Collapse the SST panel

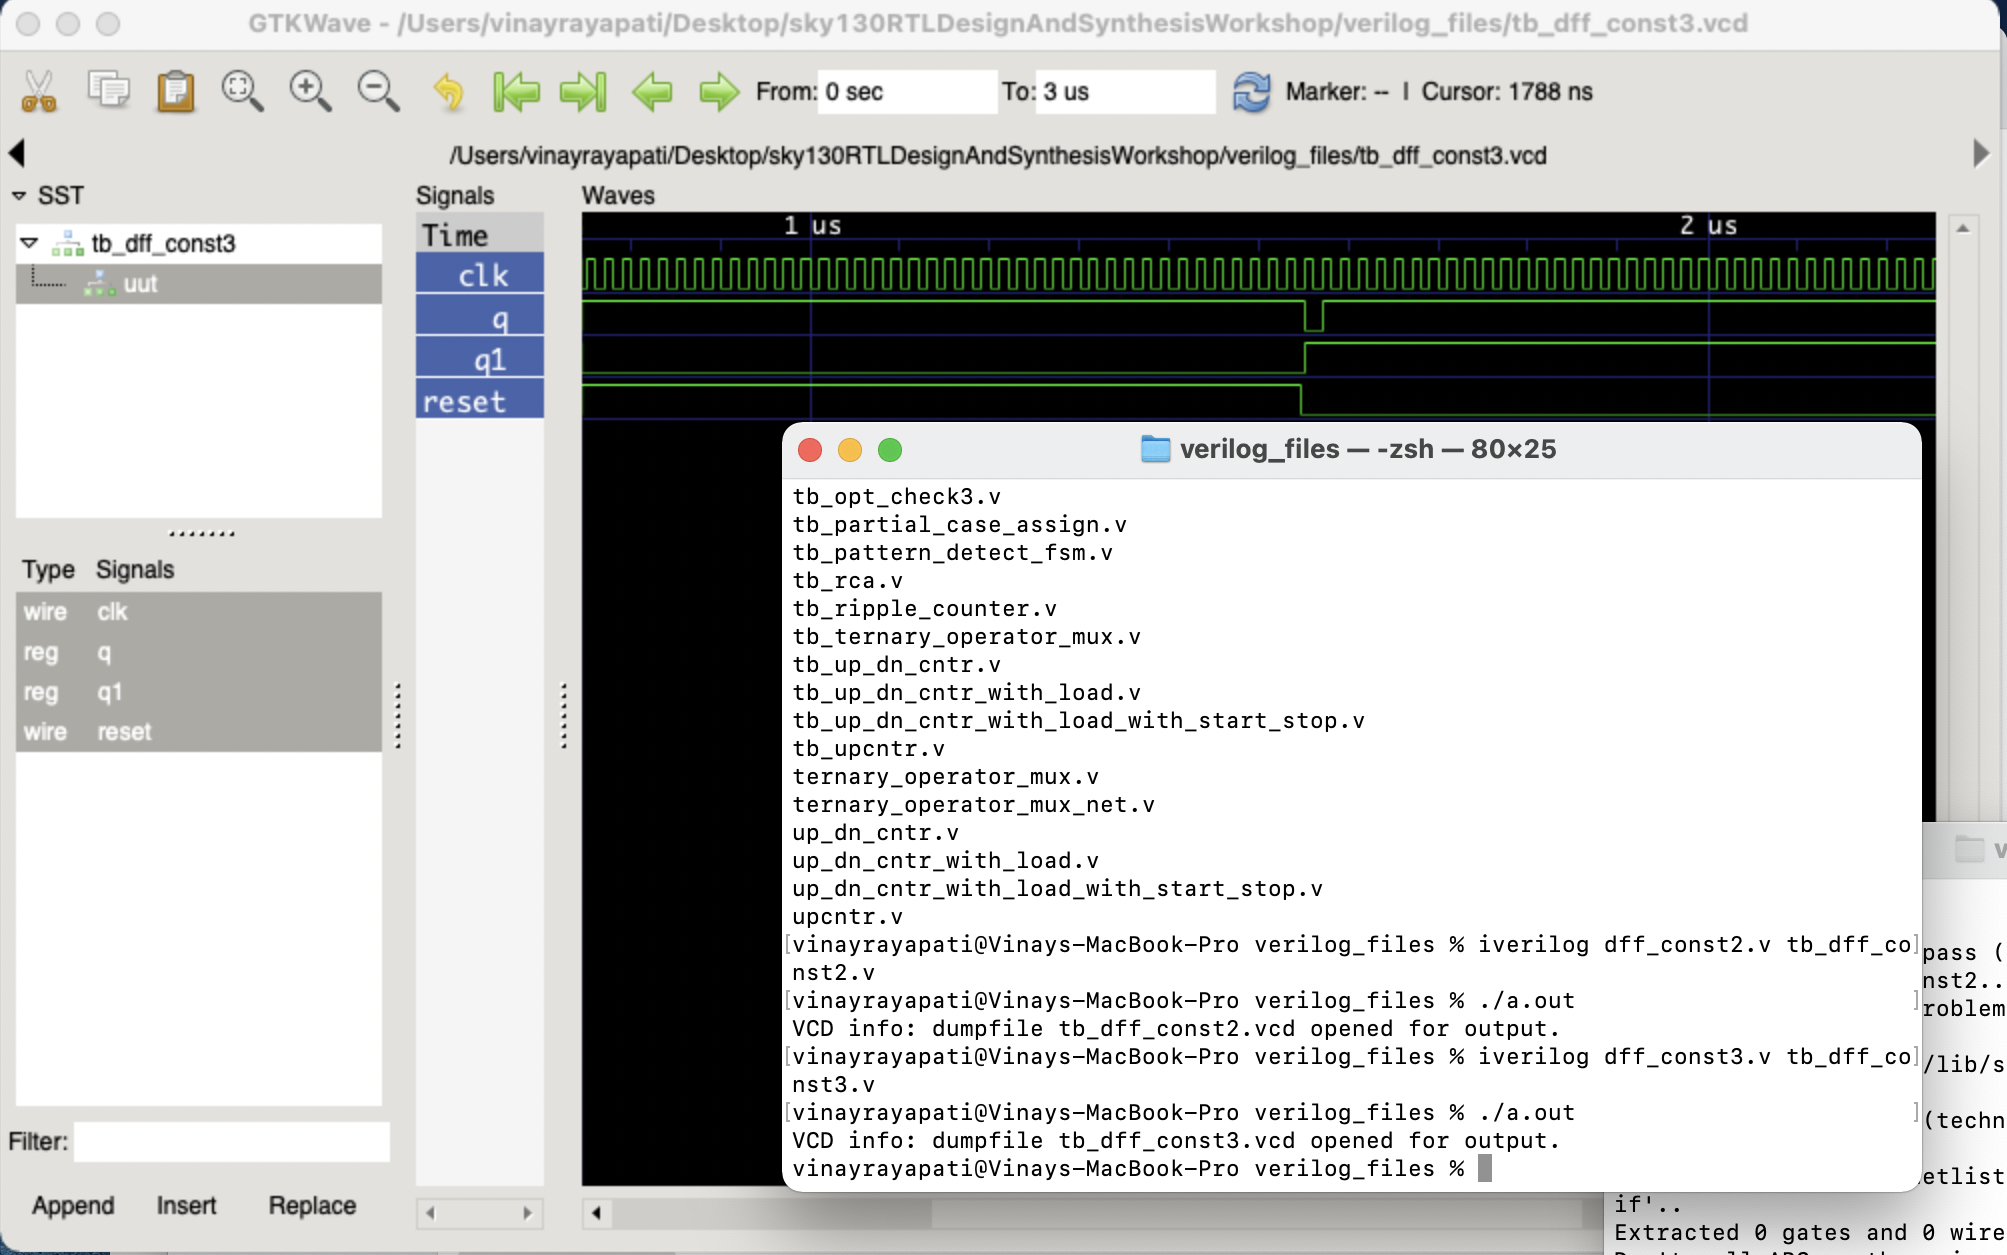point(18,195)
